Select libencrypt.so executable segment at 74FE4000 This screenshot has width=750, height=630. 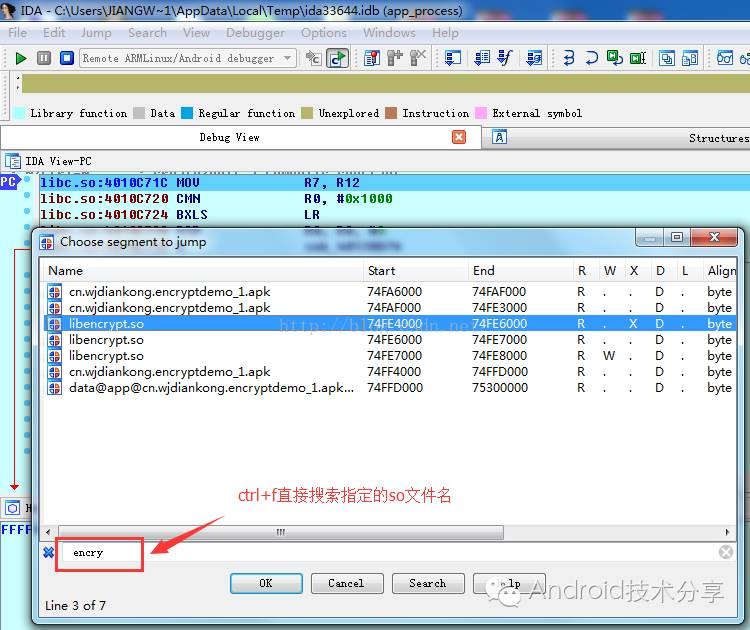click(x=390, y=323)
